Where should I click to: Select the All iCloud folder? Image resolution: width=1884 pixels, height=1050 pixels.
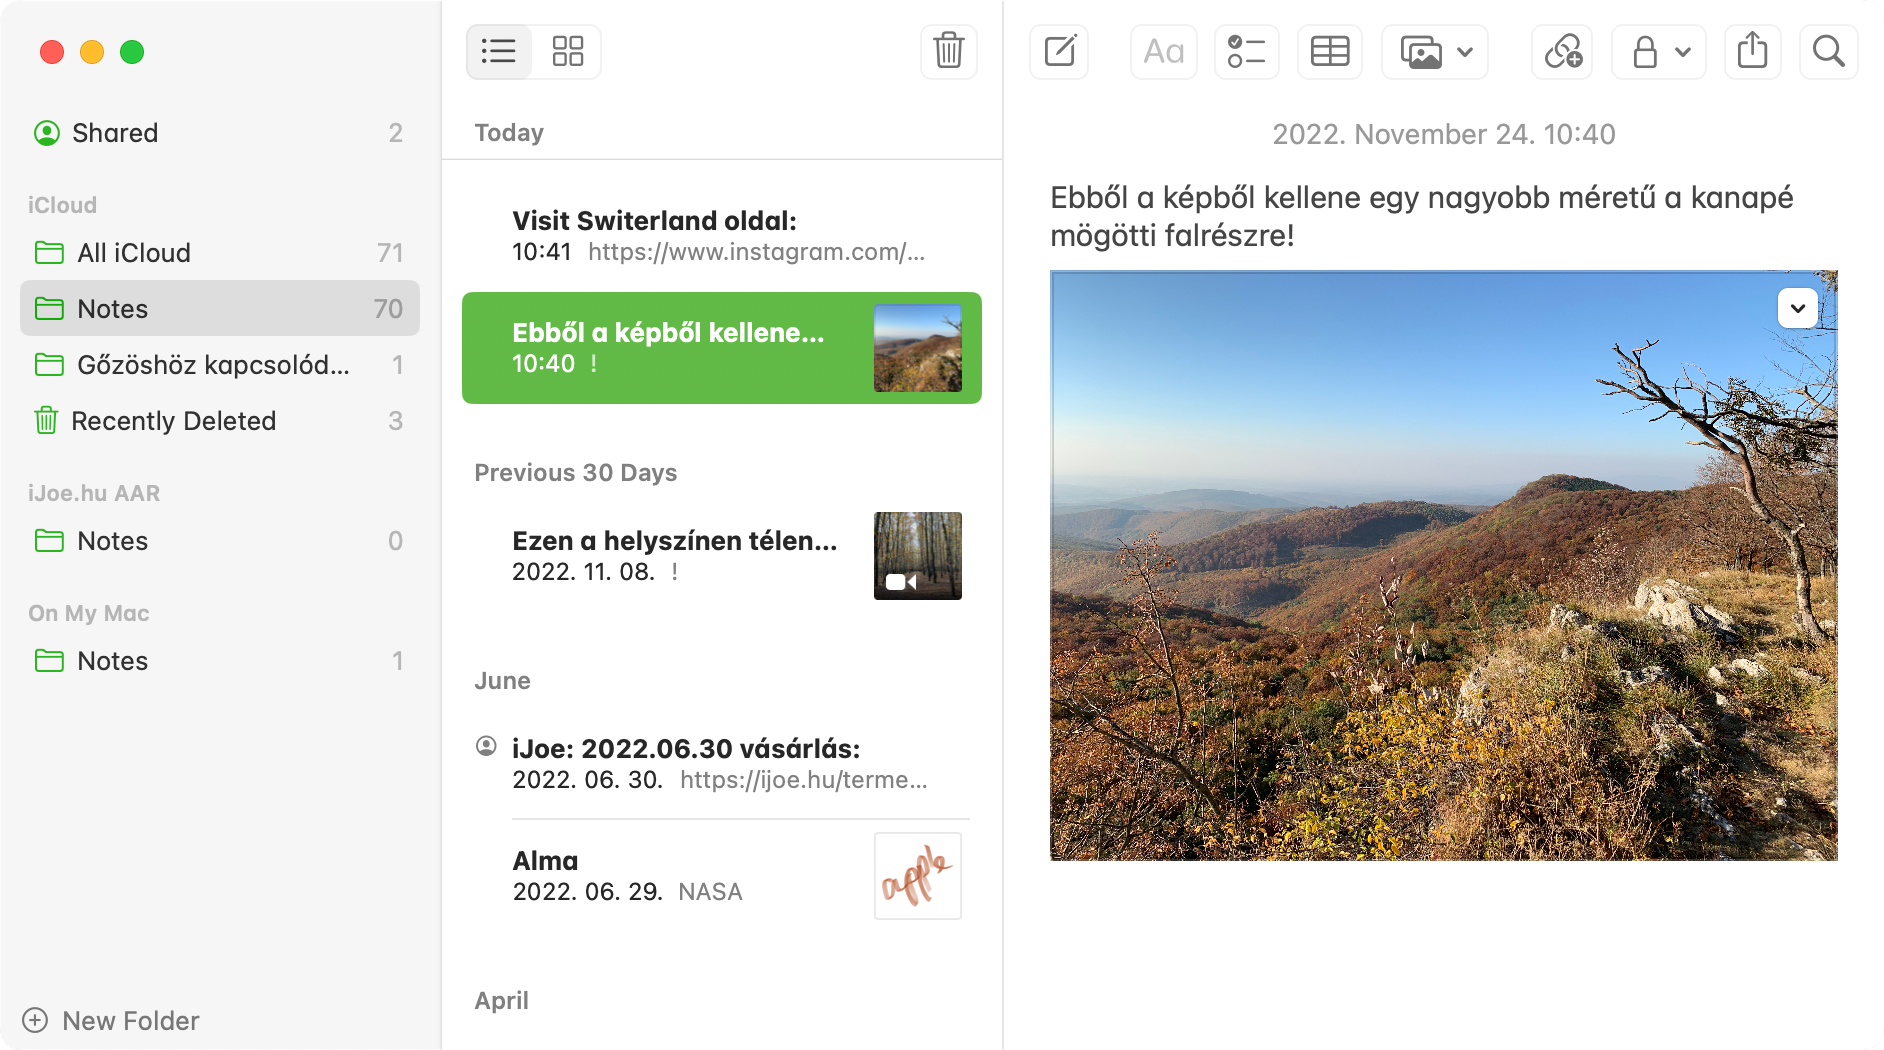(220, 253)
